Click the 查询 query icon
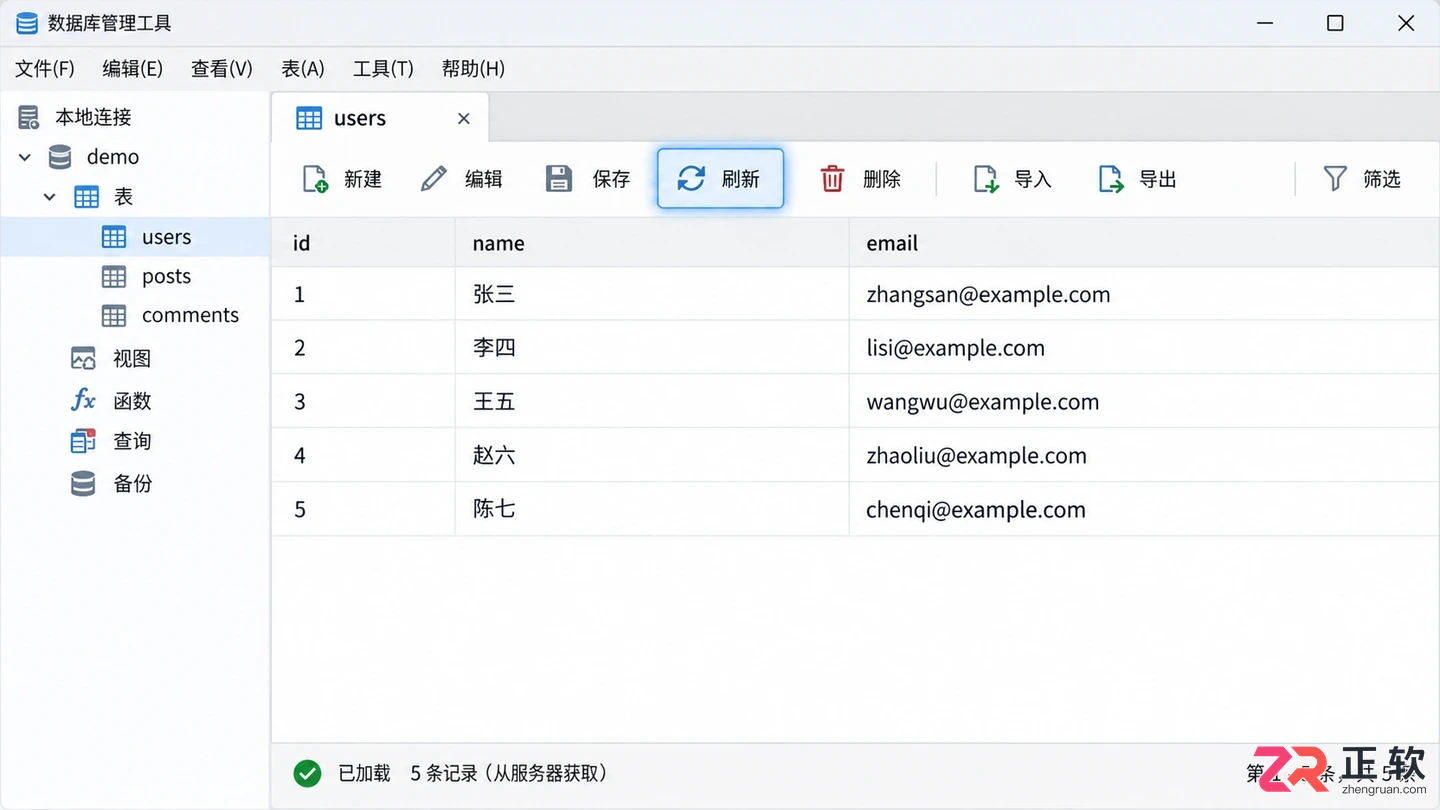The width and height of the screenshot is (1440, 810). [x=83, y=441]
